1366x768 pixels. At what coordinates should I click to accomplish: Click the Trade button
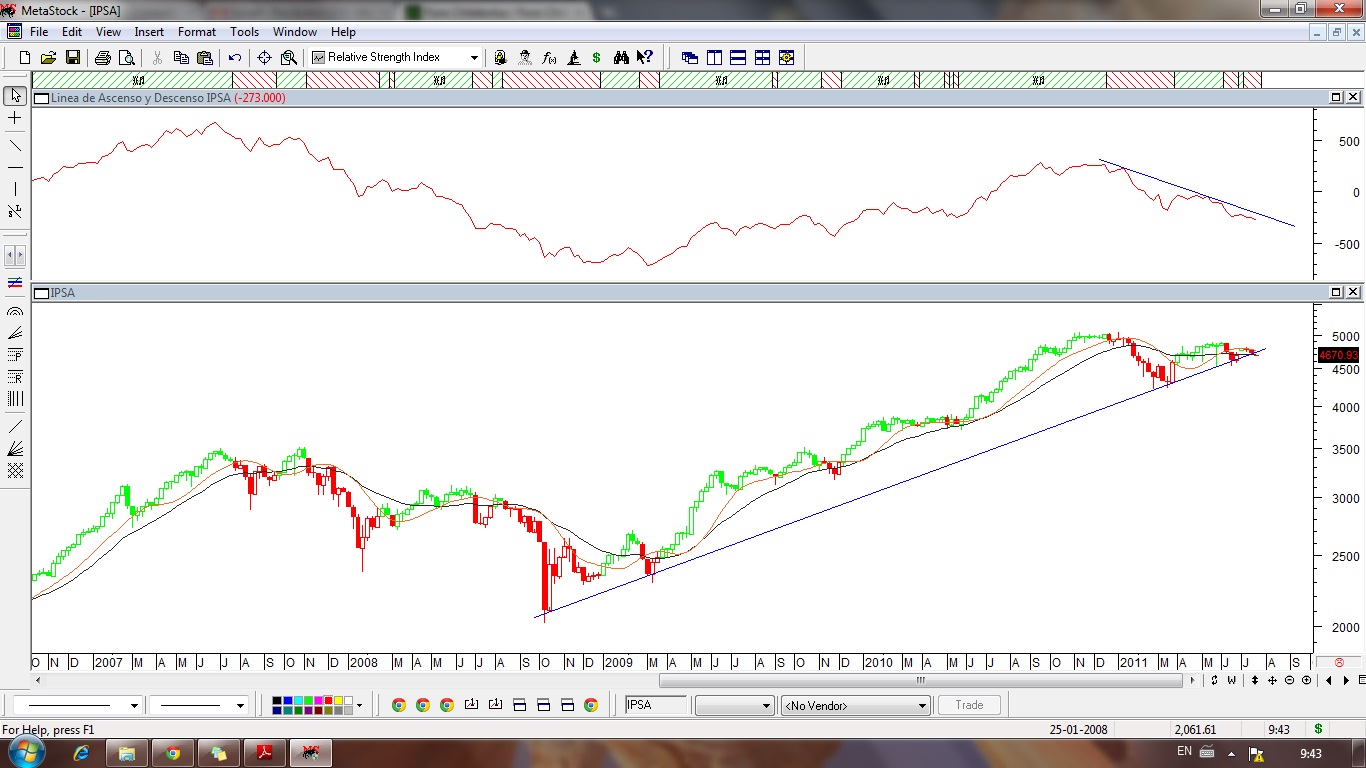[x=969, y=705]
